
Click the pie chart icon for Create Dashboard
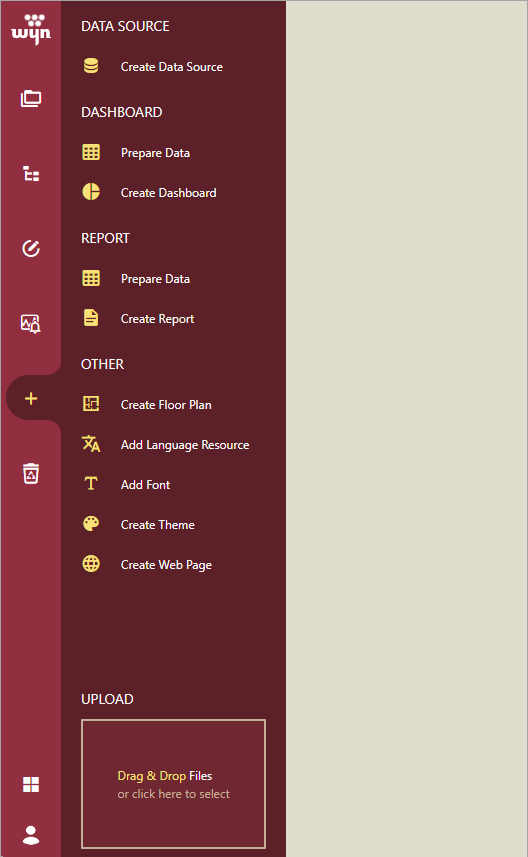[x=91, y=192]
